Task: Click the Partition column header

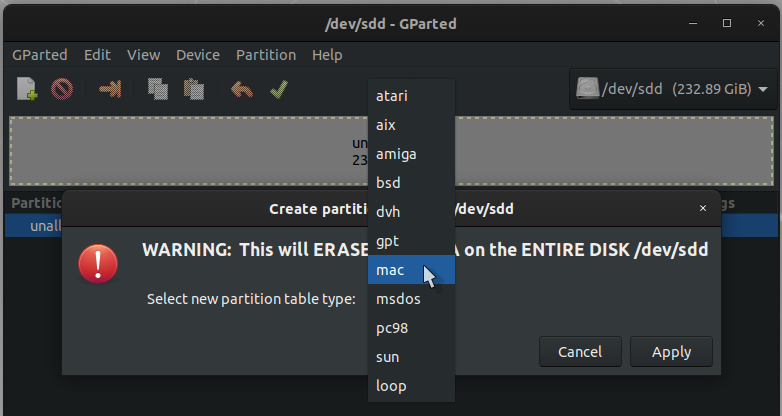Action: click(36, 203)
